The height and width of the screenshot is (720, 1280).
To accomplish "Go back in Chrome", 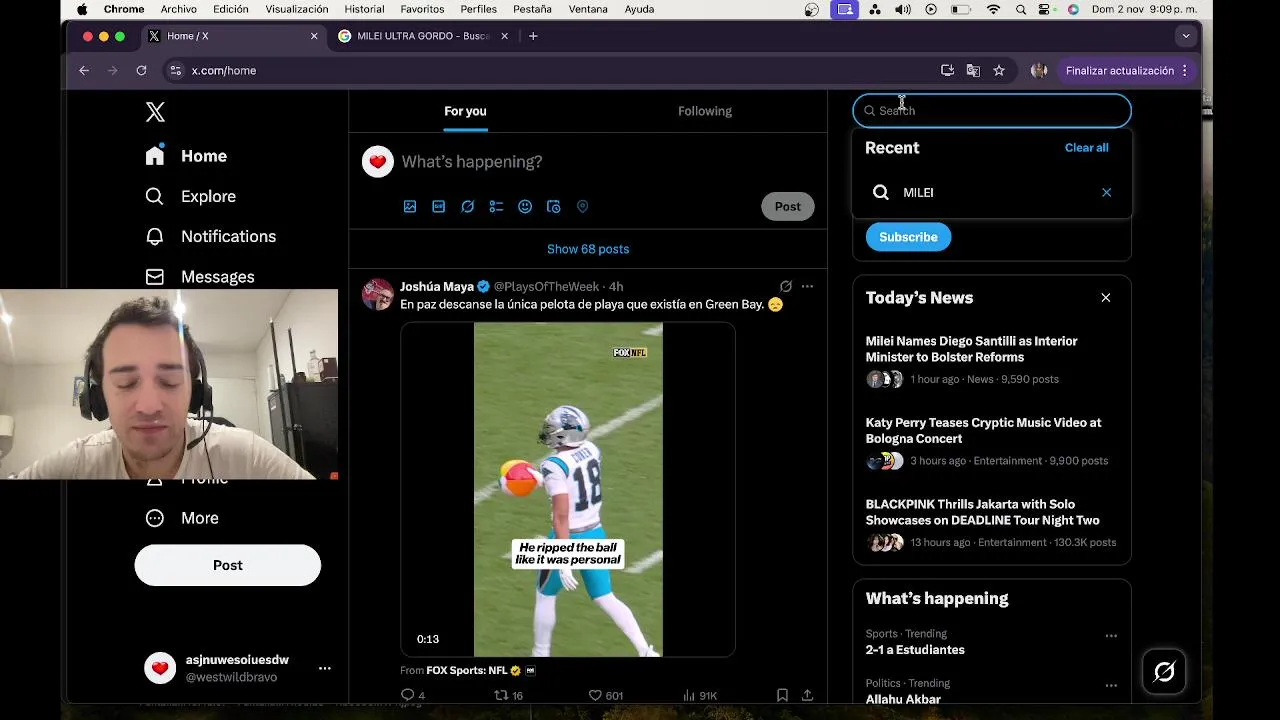I will [x=84, y=71].
